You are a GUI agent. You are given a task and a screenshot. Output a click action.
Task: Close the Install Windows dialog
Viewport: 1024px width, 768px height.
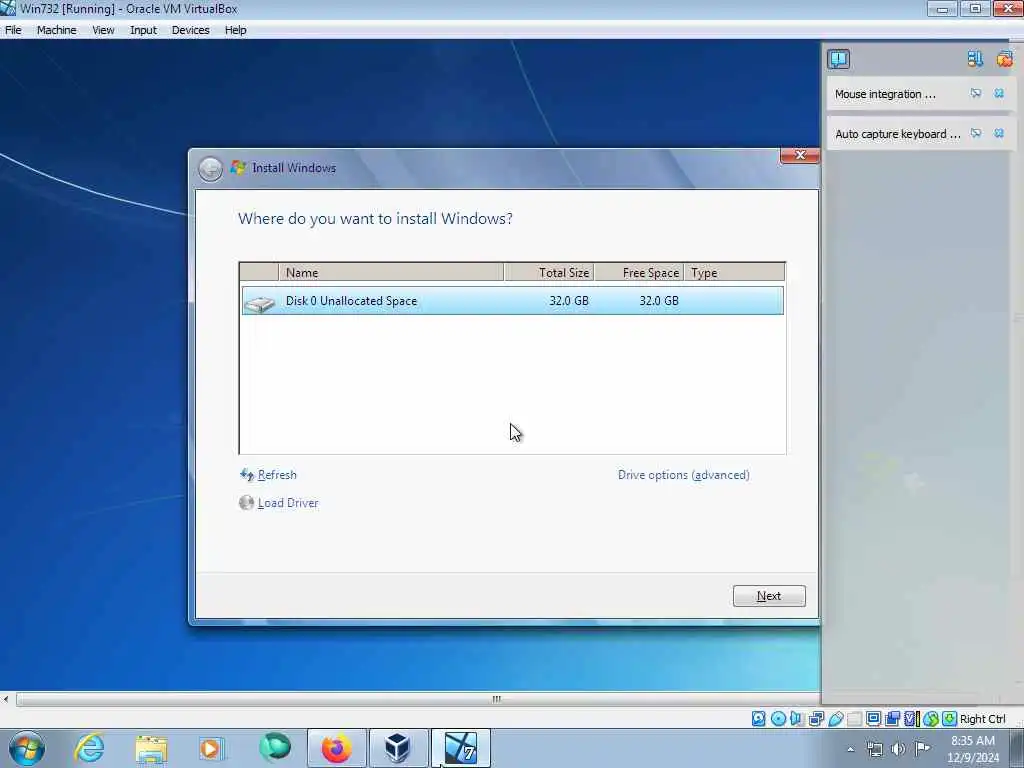800,155
